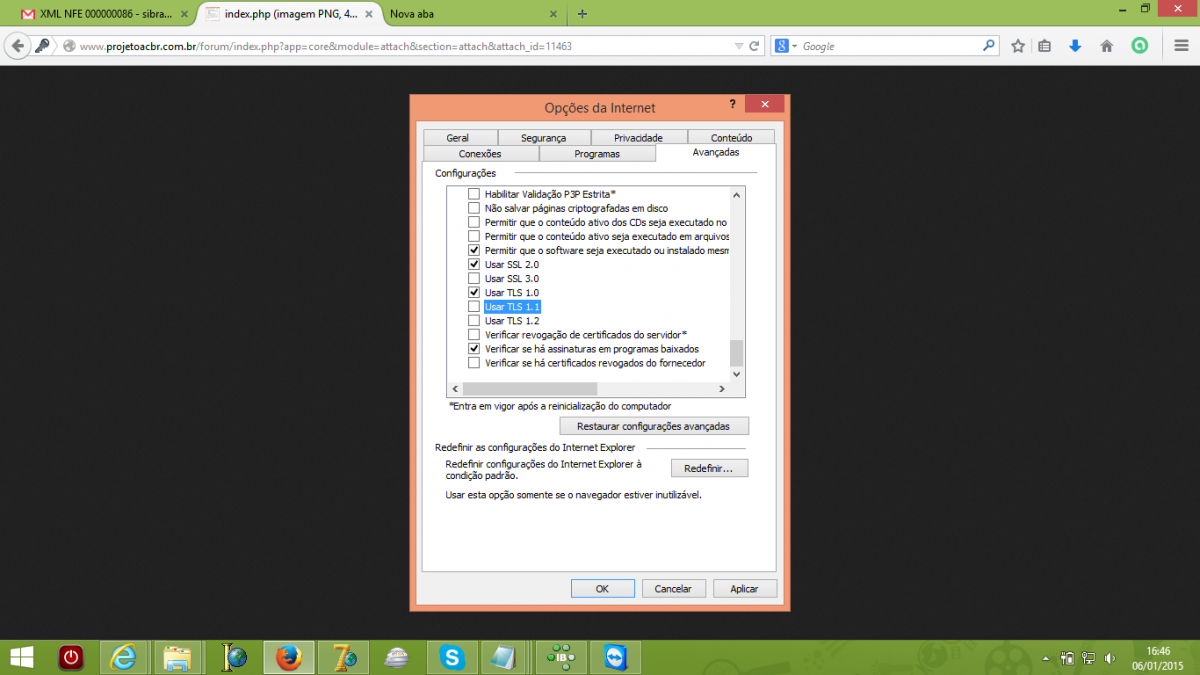The width and height of the screenshot is (1200, 675).
Task: Enable Usar SSL 3.0 checkbox
Action: click(474, 278)
